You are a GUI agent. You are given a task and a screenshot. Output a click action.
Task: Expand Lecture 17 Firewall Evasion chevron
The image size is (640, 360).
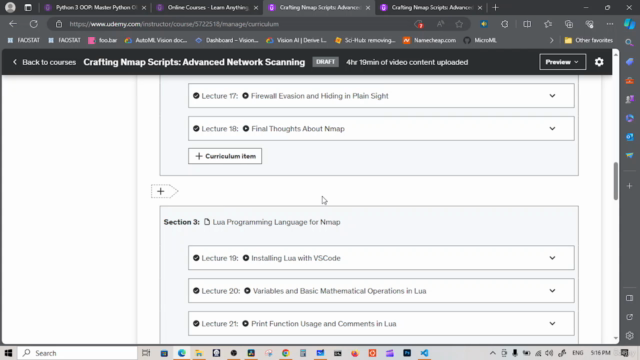coord(552,96)
